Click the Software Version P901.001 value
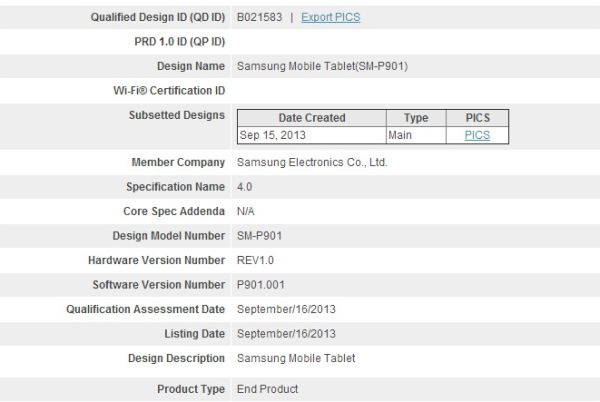 pos(262,285)
